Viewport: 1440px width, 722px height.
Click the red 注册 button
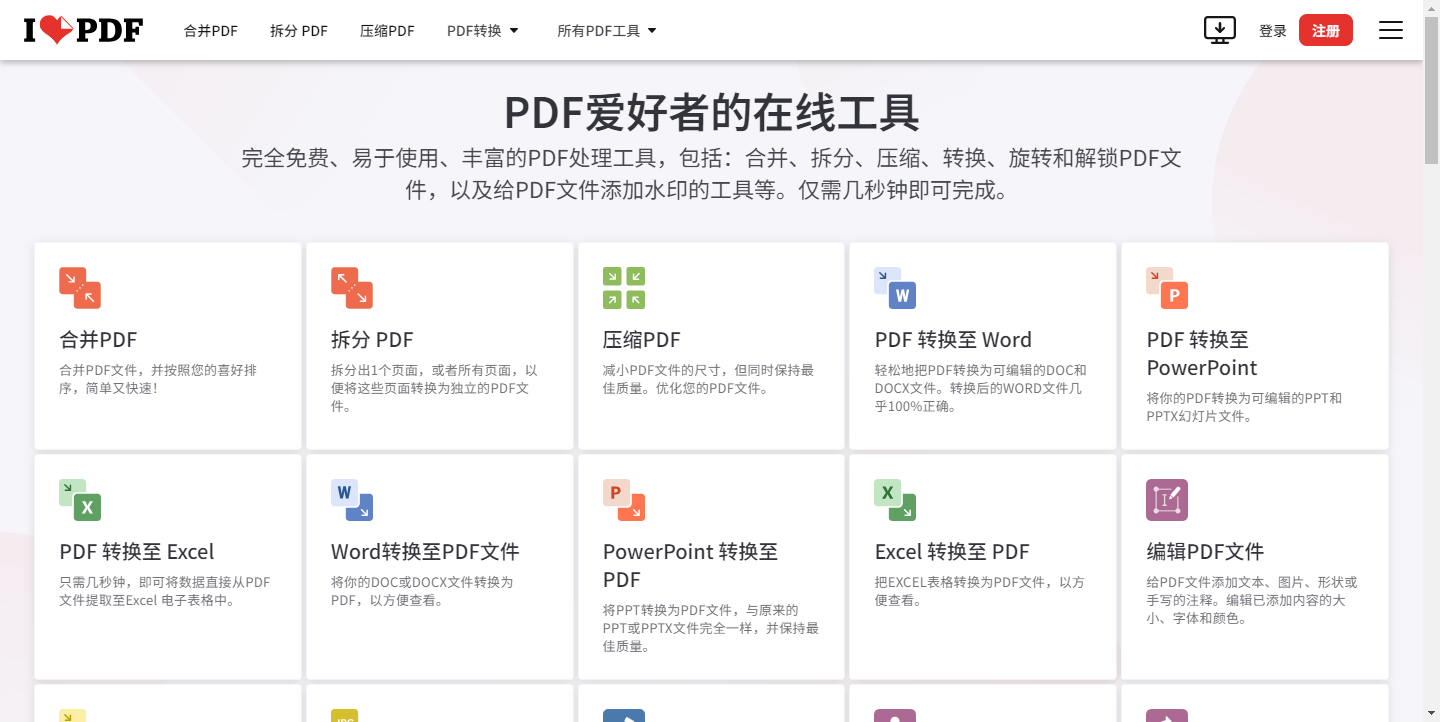coord(1326,30)
